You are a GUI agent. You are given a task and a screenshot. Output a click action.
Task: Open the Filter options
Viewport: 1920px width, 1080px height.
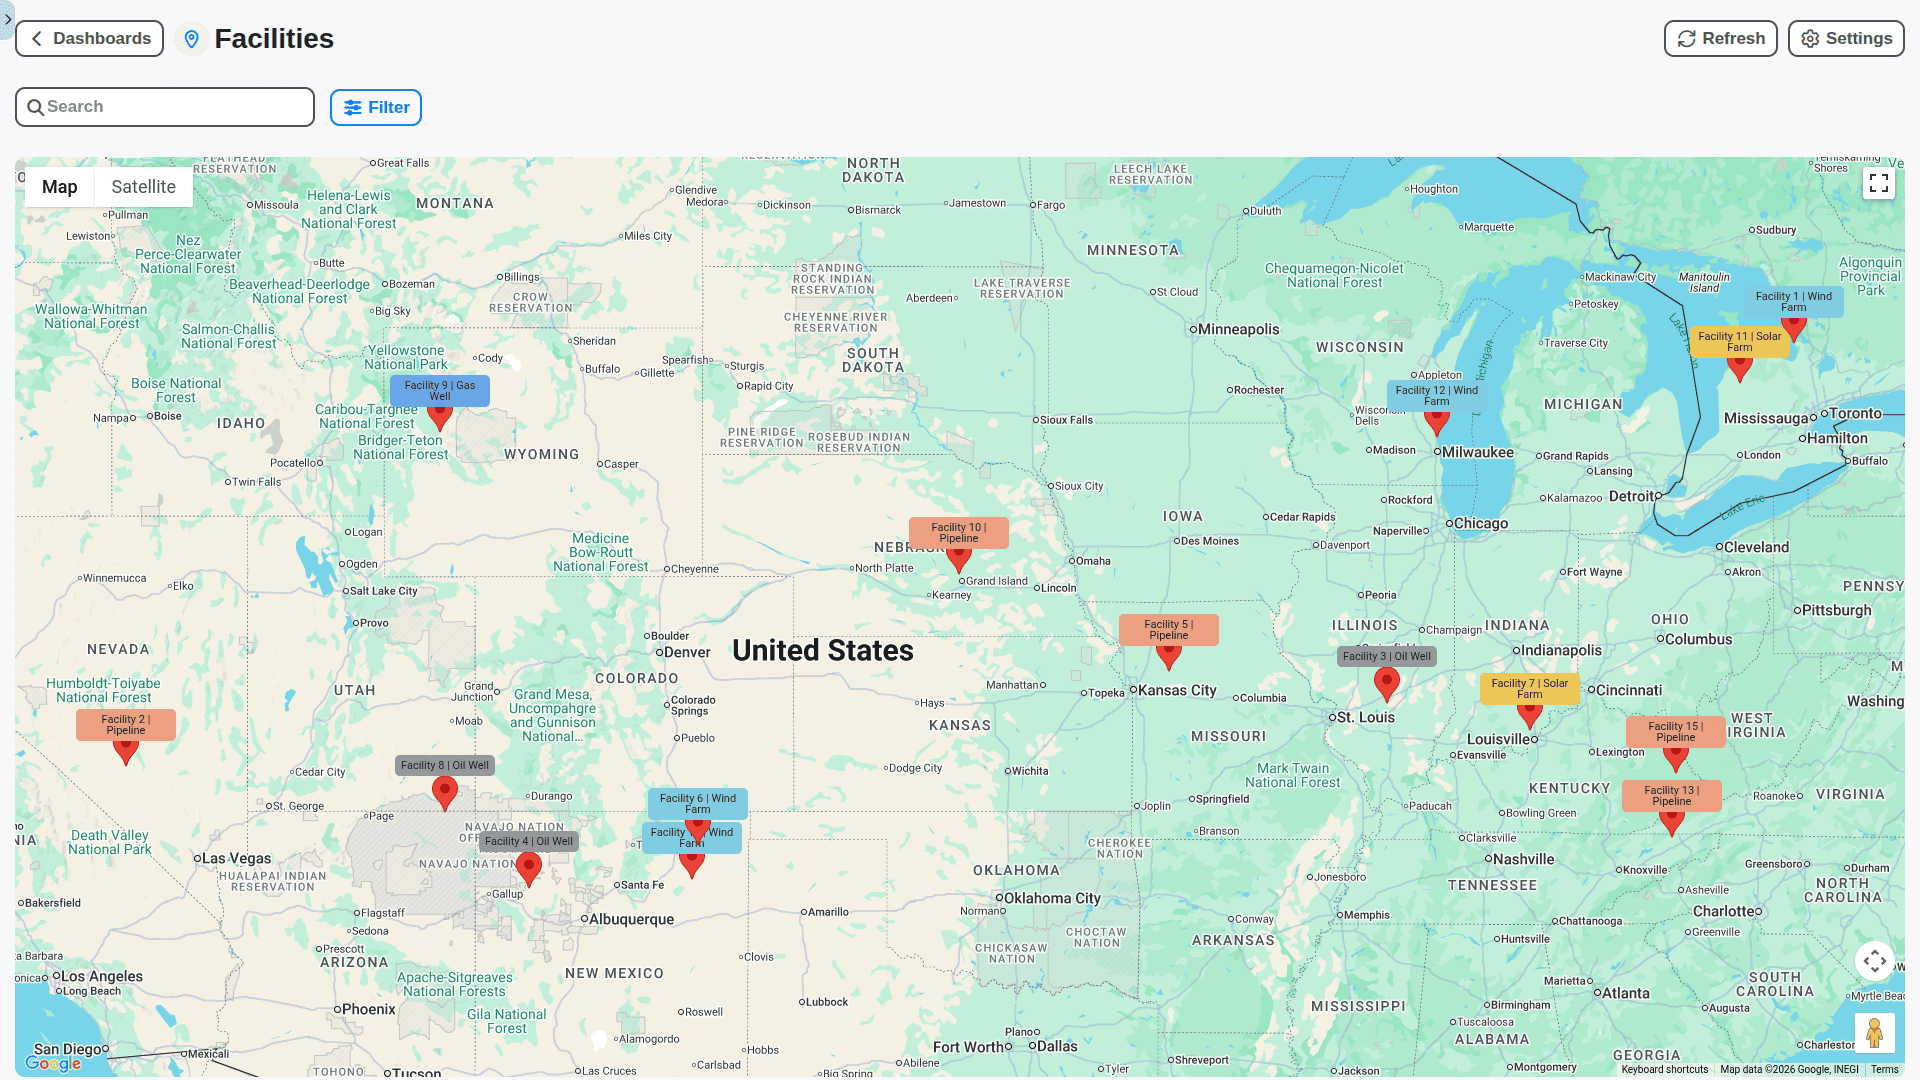tap(376, 107)
